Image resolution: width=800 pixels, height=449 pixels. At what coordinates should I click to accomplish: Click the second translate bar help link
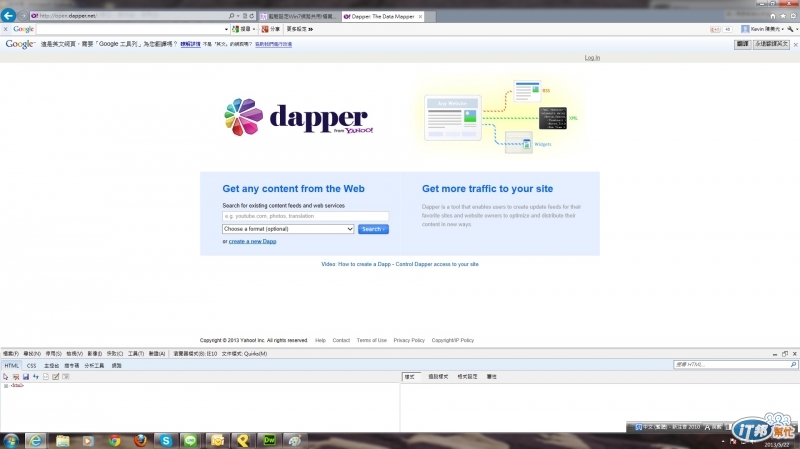(273, 44)
